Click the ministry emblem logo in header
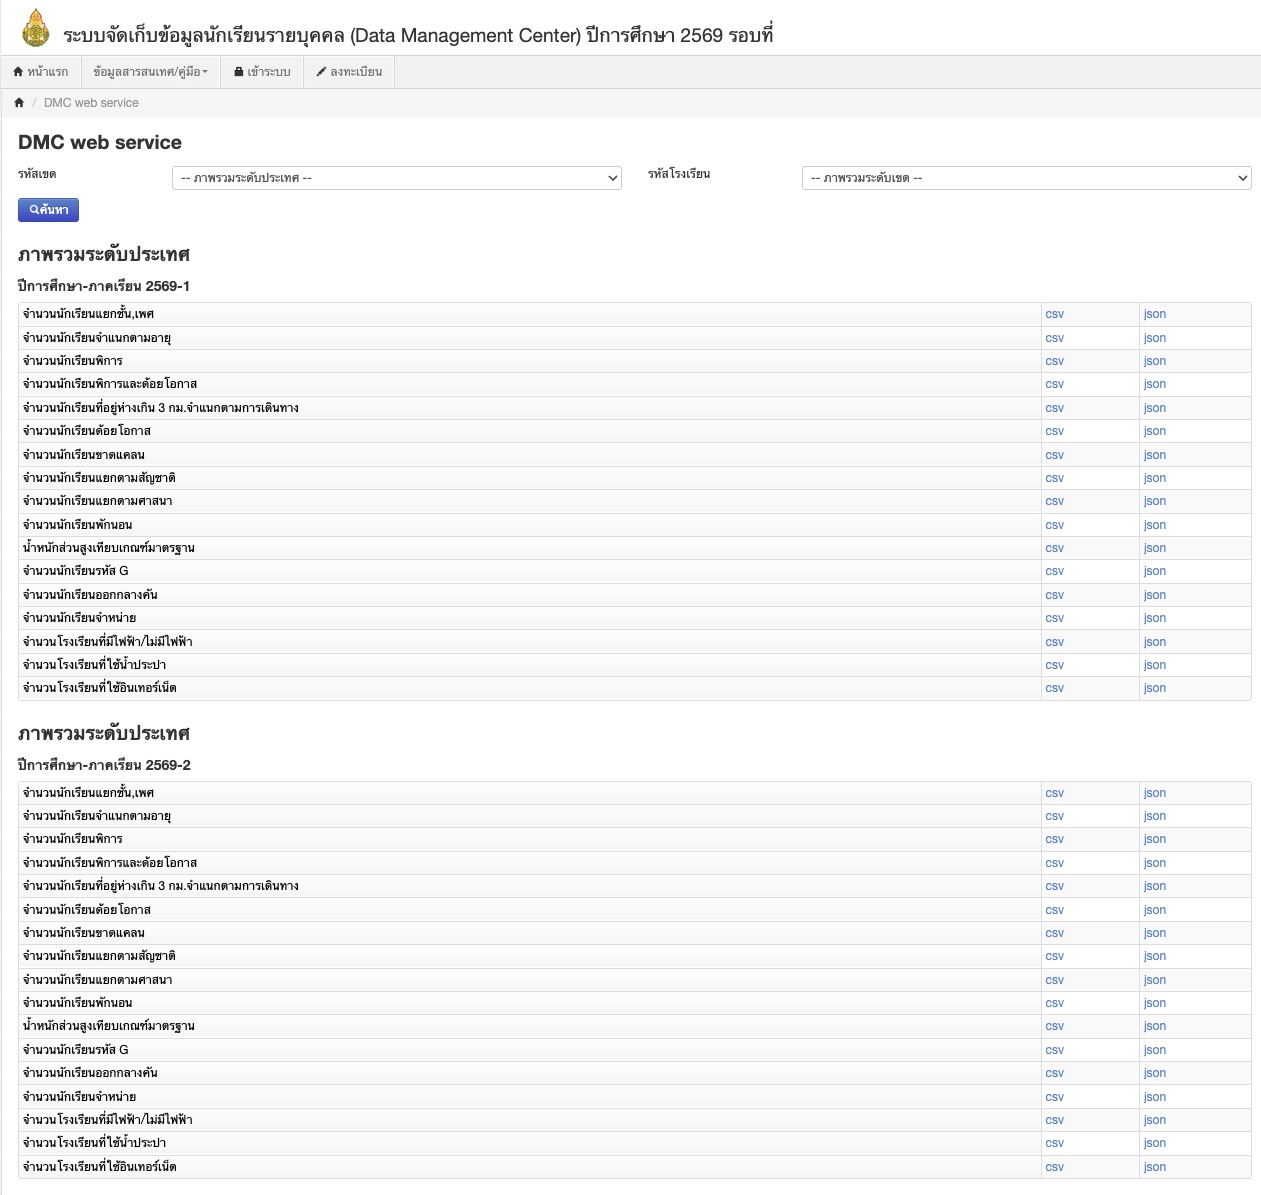The image size is (1261, 1195). point(36,29)
